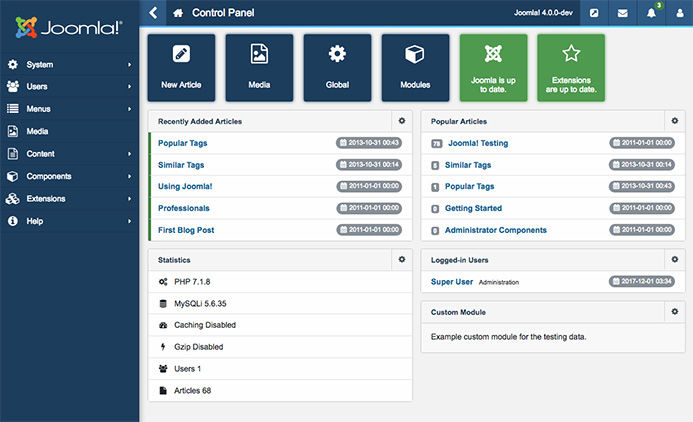Open Popular Articles module gear menu
Viewport: 693px width, 422px height.
click(674, 120)
